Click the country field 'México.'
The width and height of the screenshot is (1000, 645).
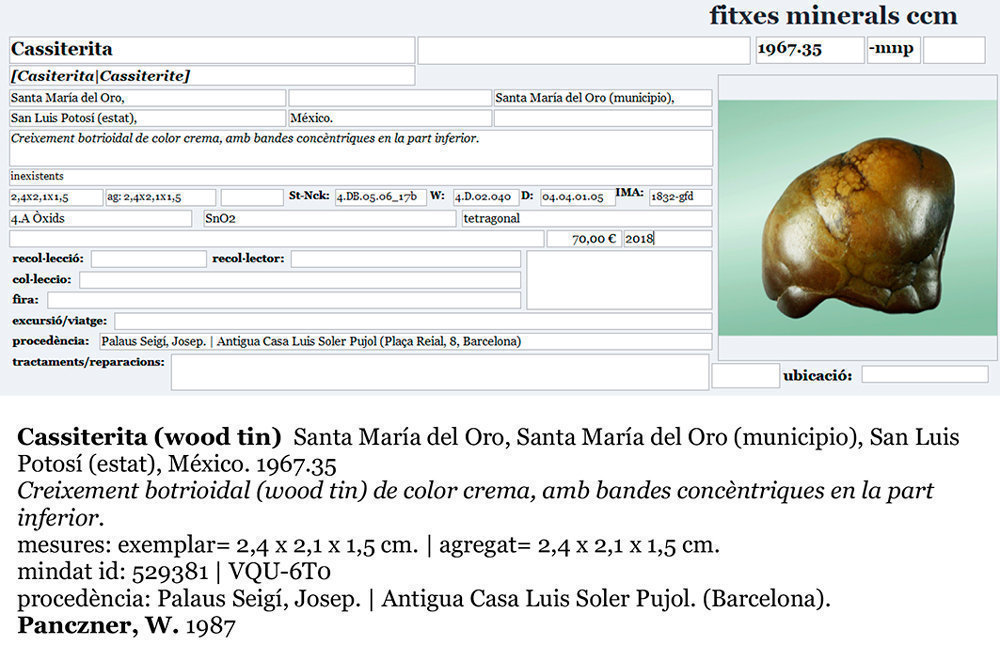390,118
